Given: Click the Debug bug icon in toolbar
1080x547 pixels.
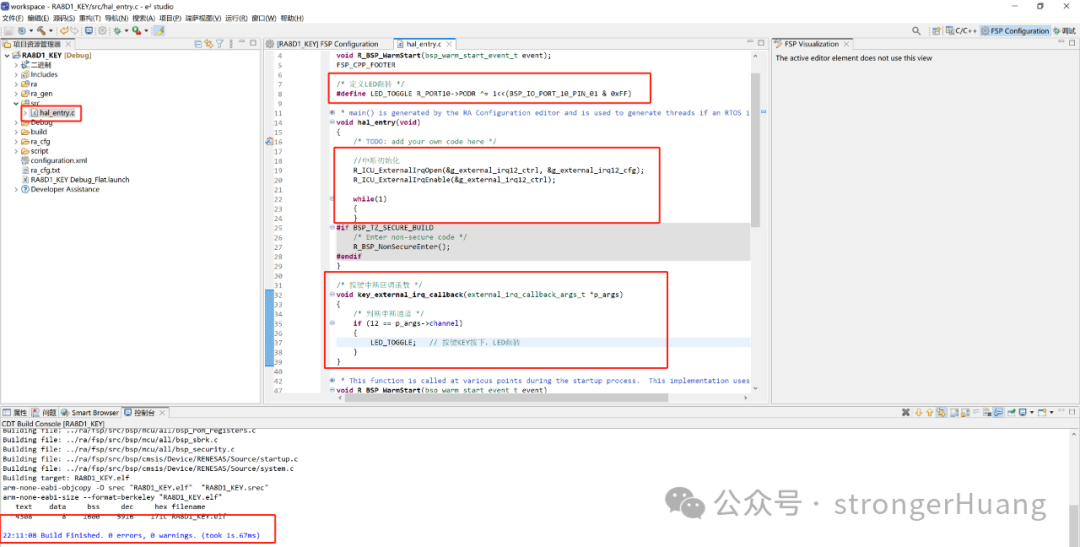Looking at the screenshot, I should click(x=117, y=31).
